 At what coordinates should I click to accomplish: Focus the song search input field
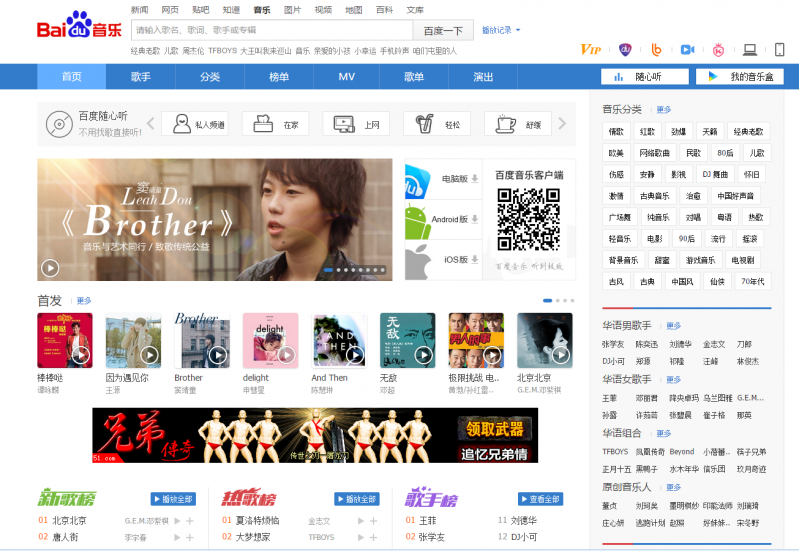[272, 31]
